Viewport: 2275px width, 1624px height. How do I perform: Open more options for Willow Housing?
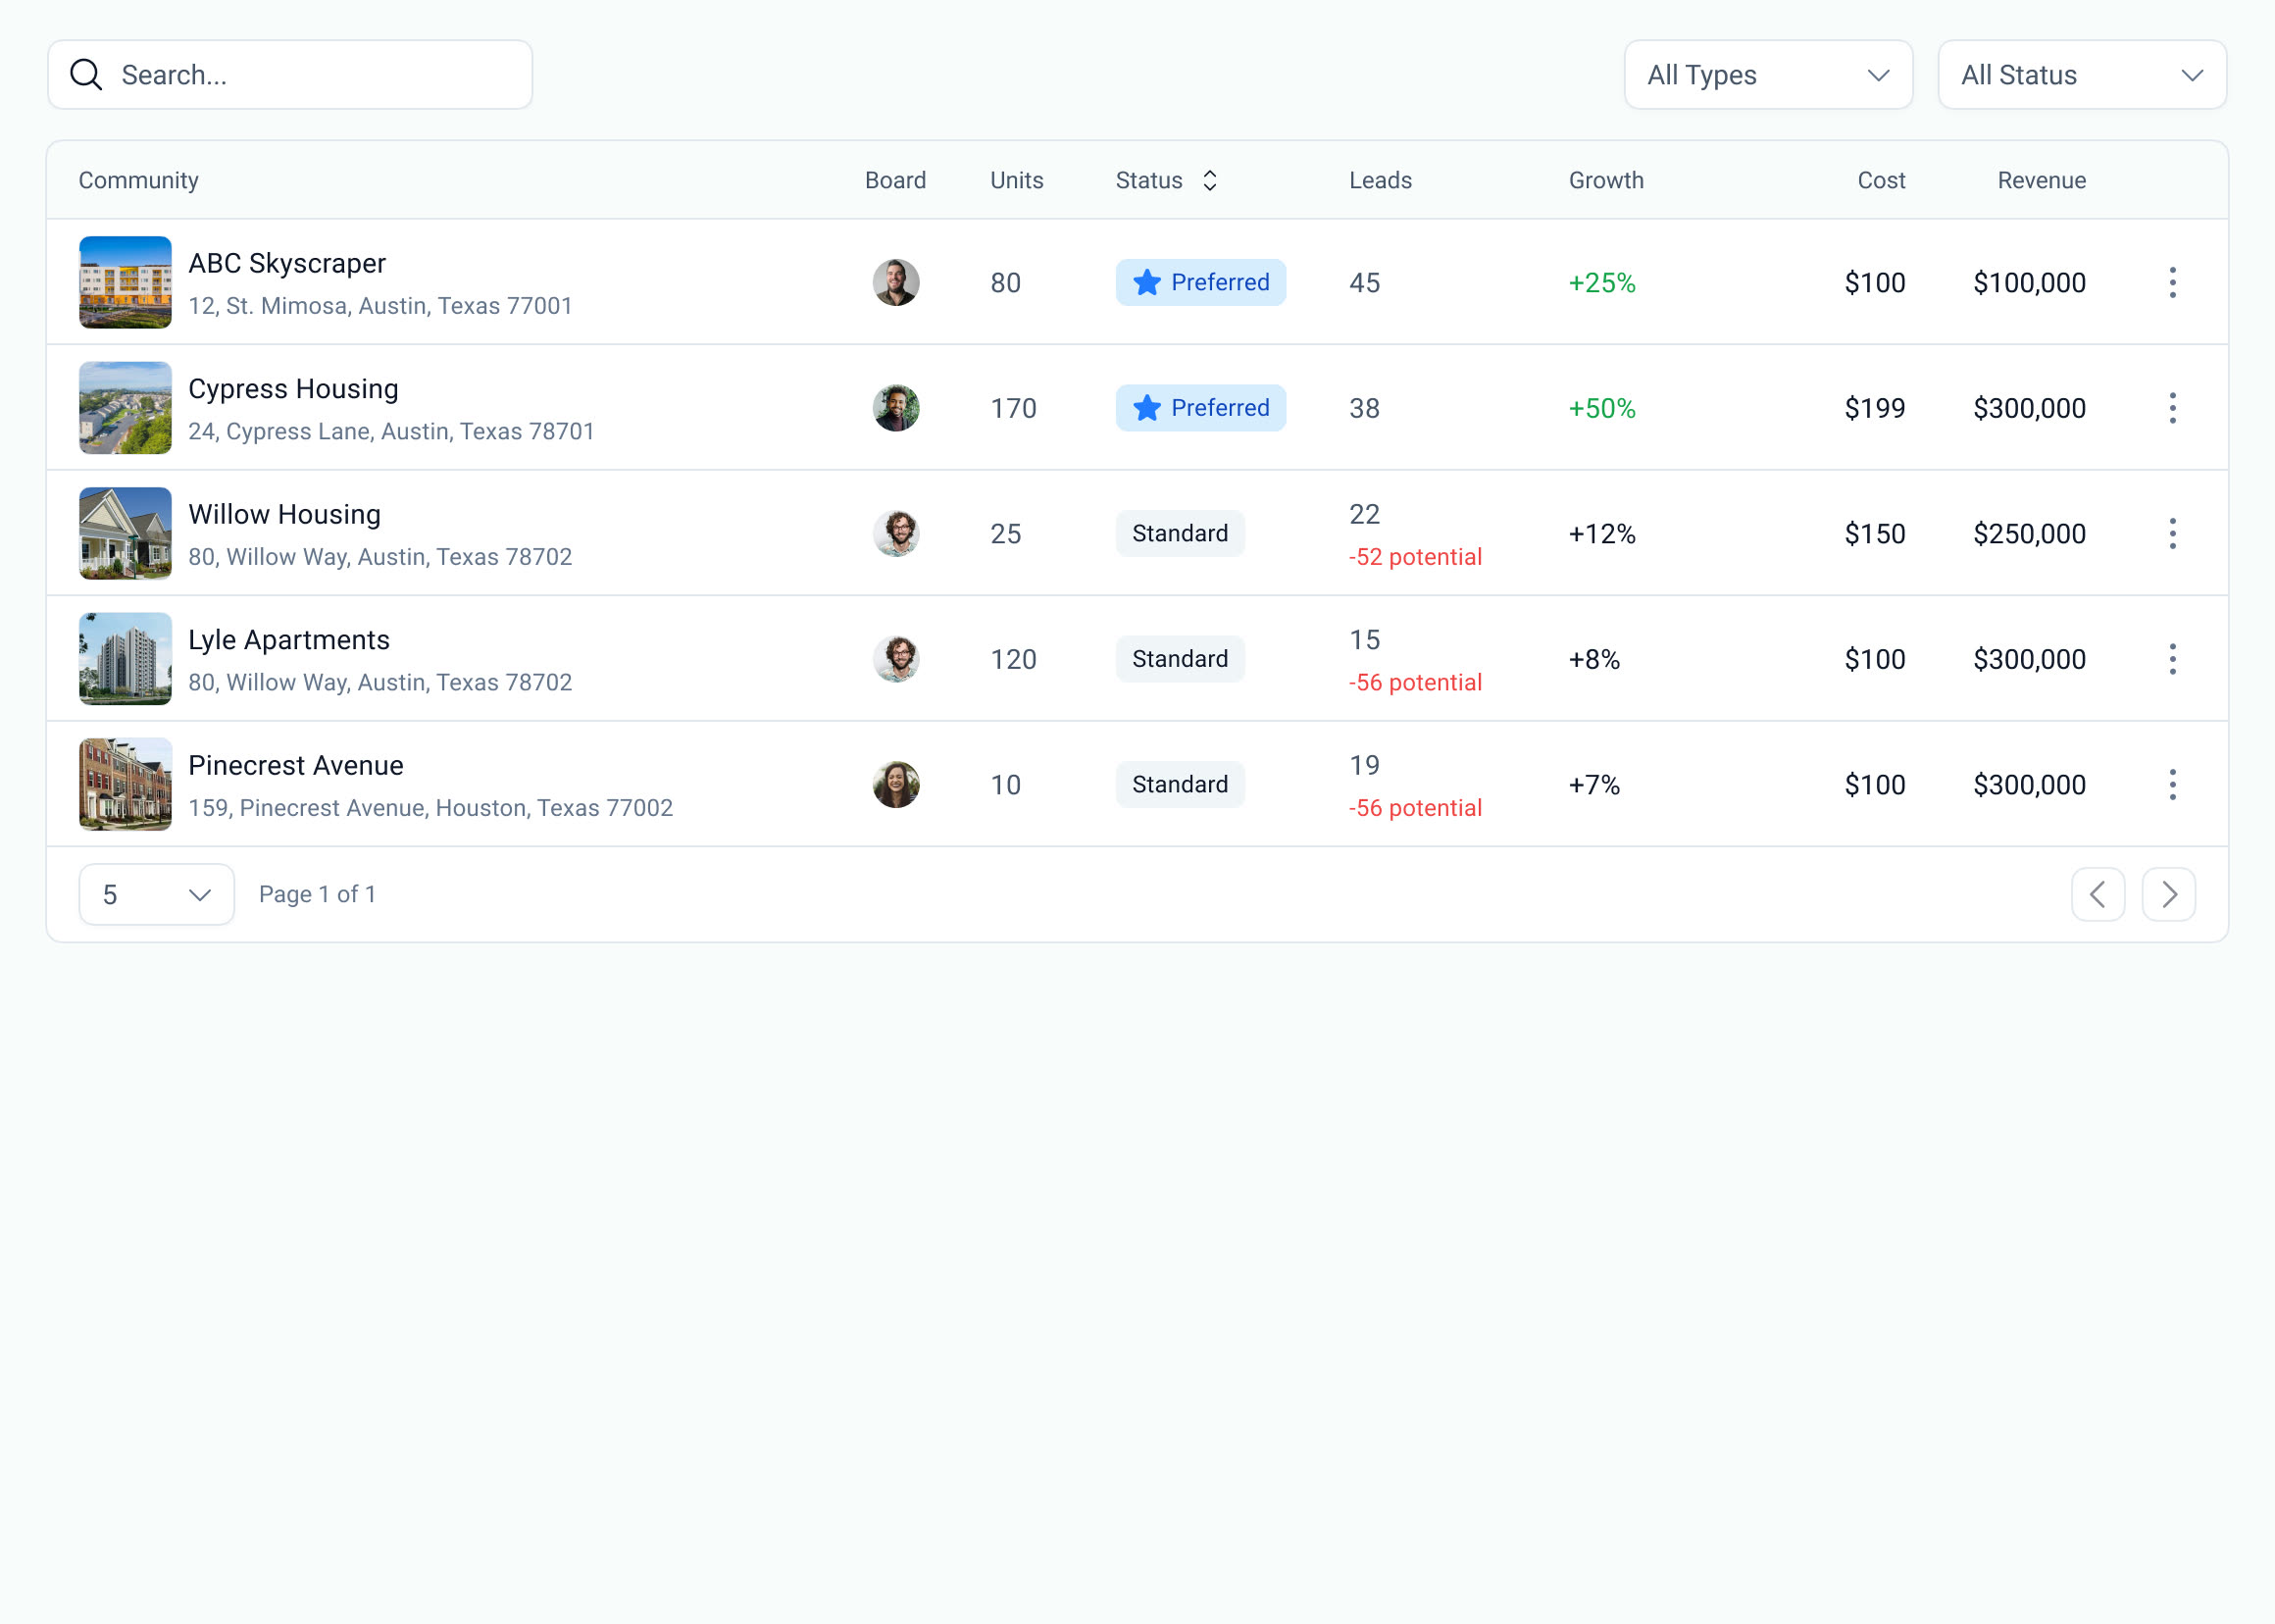click(x=2172, y=534)
